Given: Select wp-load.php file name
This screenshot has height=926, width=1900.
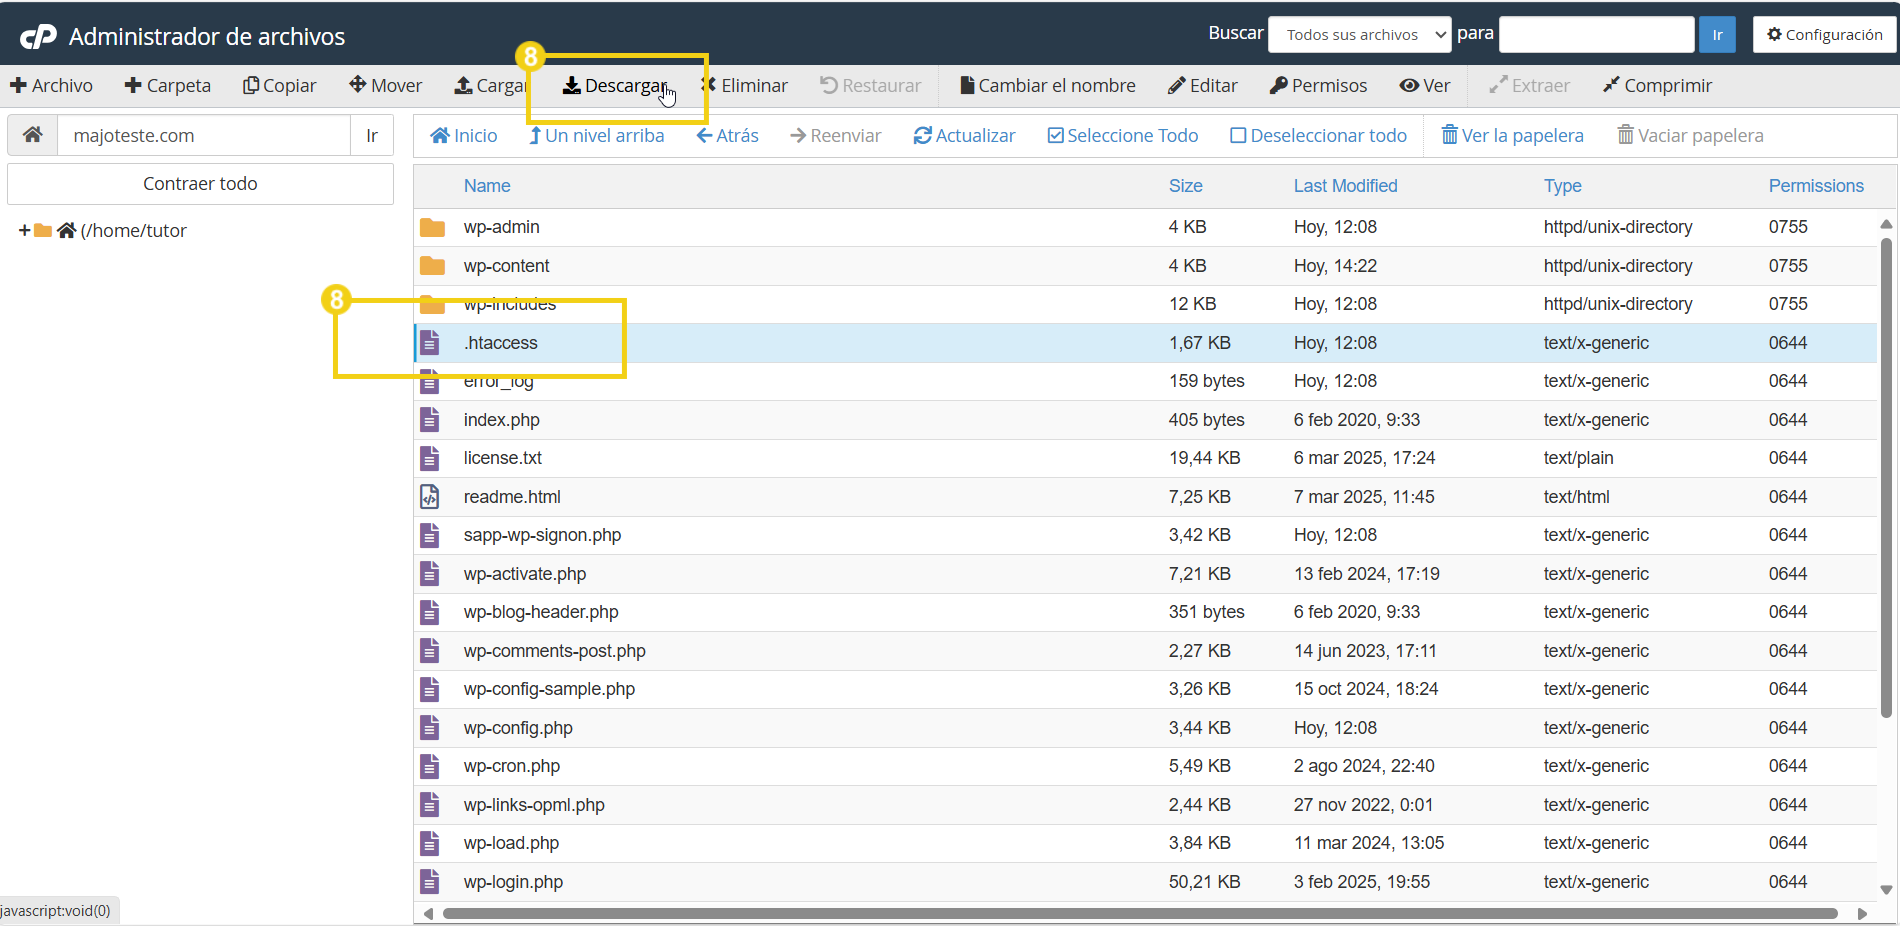Looking at the screenshot, I should tap(511, 843).
